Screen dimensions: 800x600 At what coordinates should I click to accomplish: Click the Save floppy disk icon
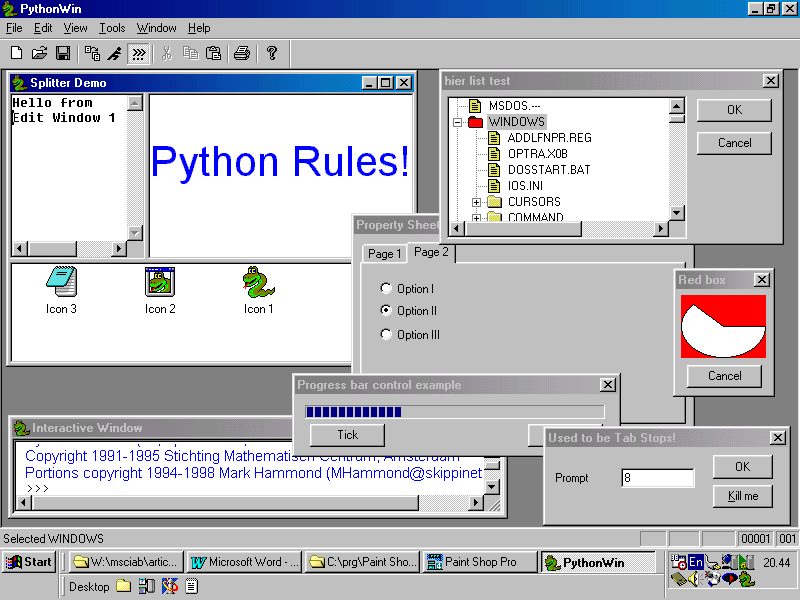(63, 53)
